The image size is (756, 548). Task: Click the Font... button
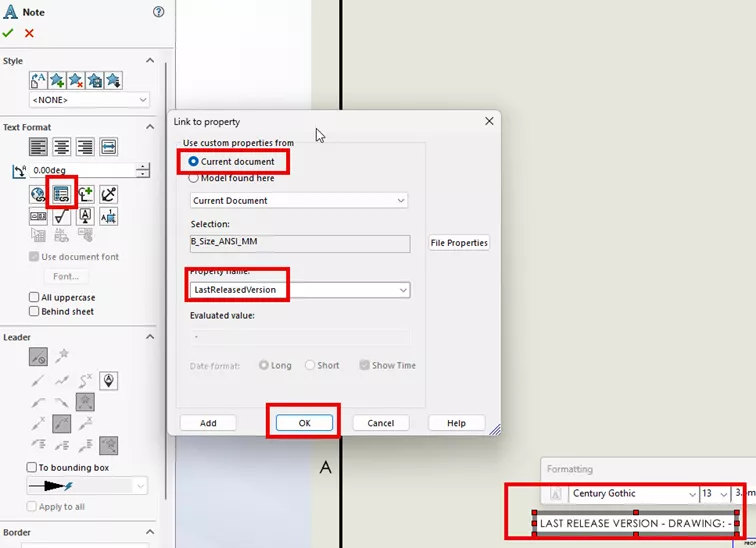click(66, 277)
